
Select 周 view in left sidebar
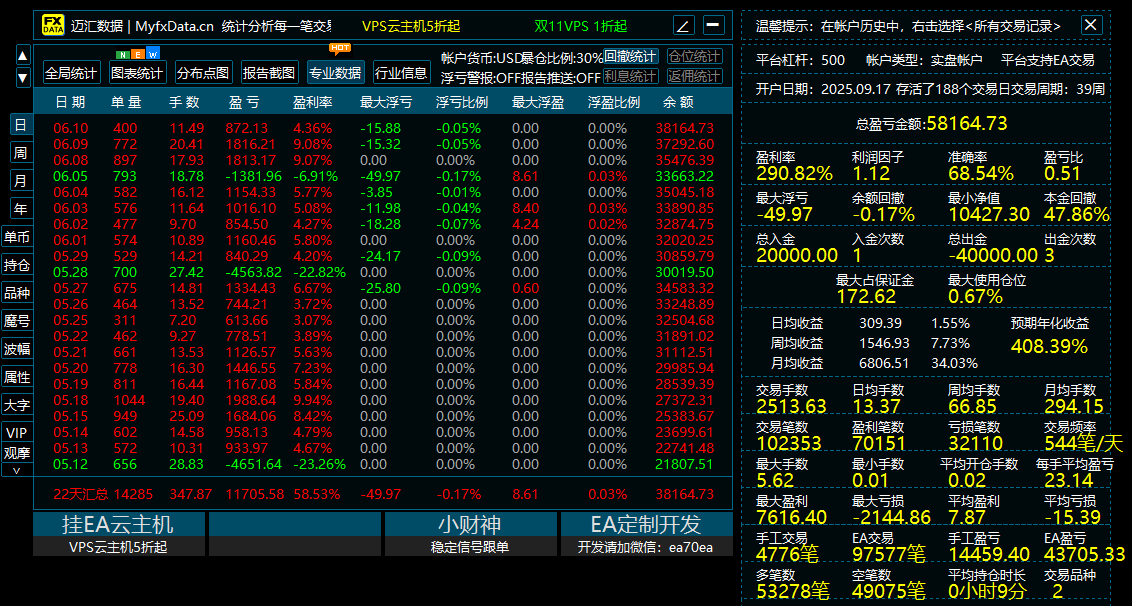coord(21,152)
